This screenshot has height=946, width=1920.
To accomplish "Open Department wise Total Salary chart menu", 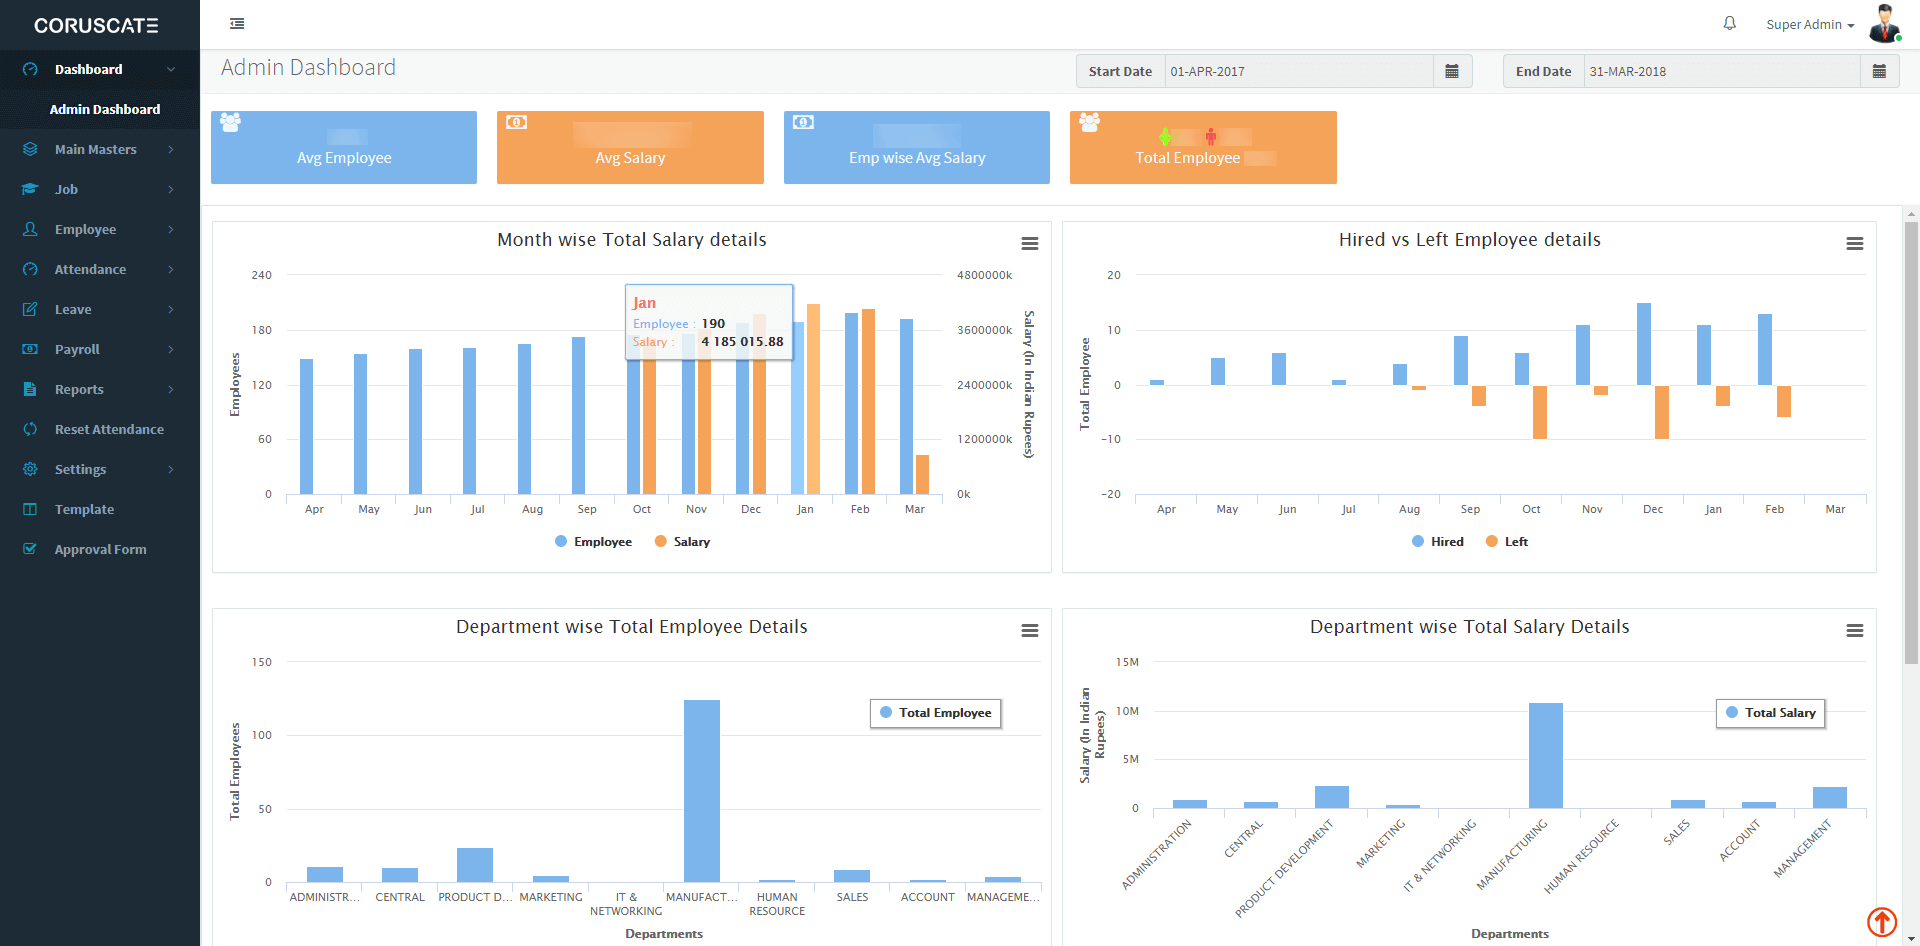I will coord(1854,631).
